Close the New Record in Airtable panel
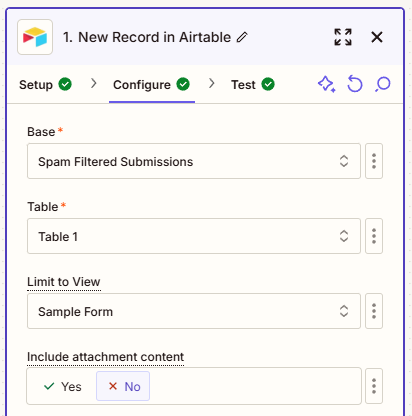The width and height of the screenshot is (412, 416). 377,37
